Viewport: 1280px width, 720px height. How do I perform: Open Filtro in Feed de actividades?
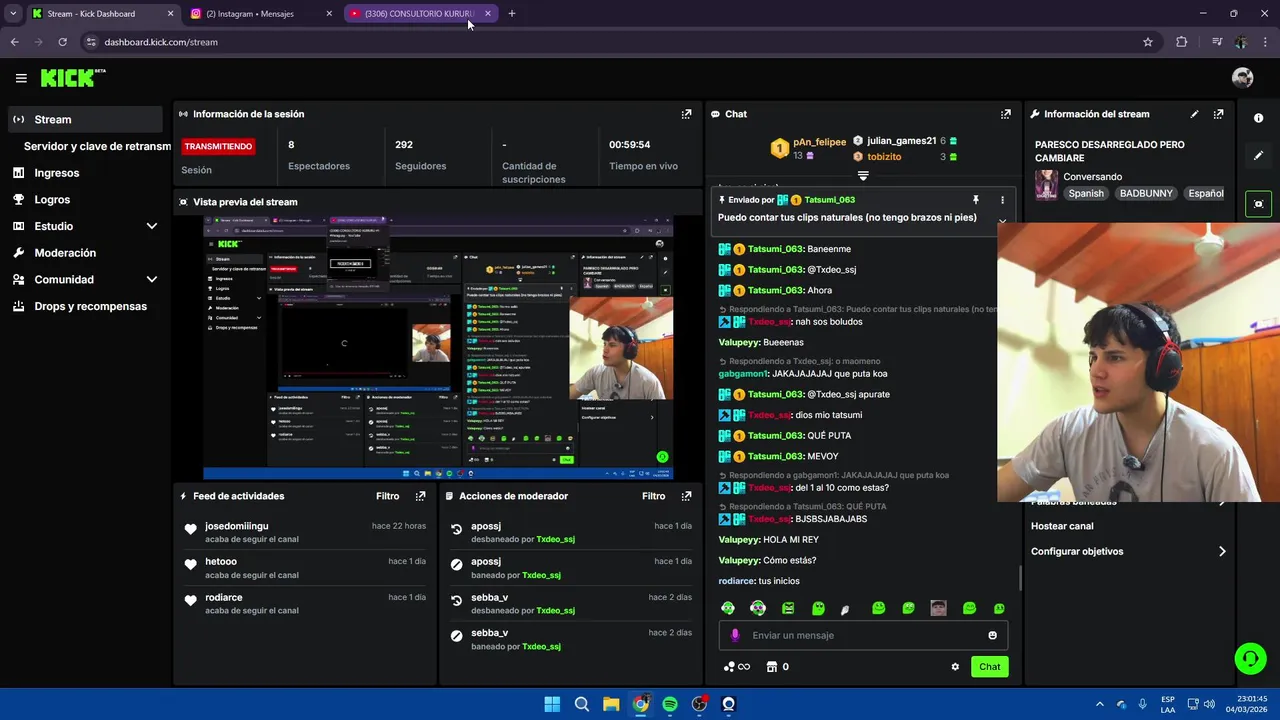387,496
